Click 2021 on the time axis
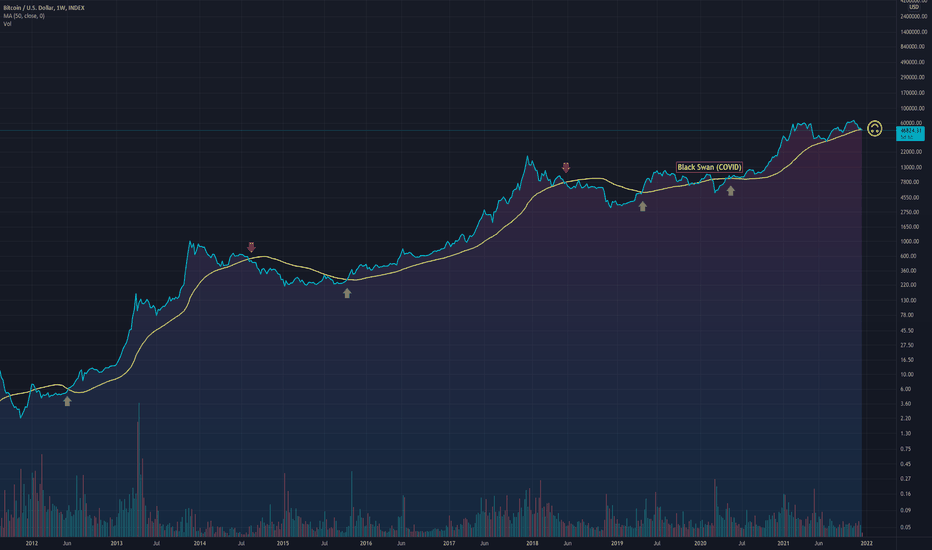Screen dimensions: 932x550 (x=783, y=543)
